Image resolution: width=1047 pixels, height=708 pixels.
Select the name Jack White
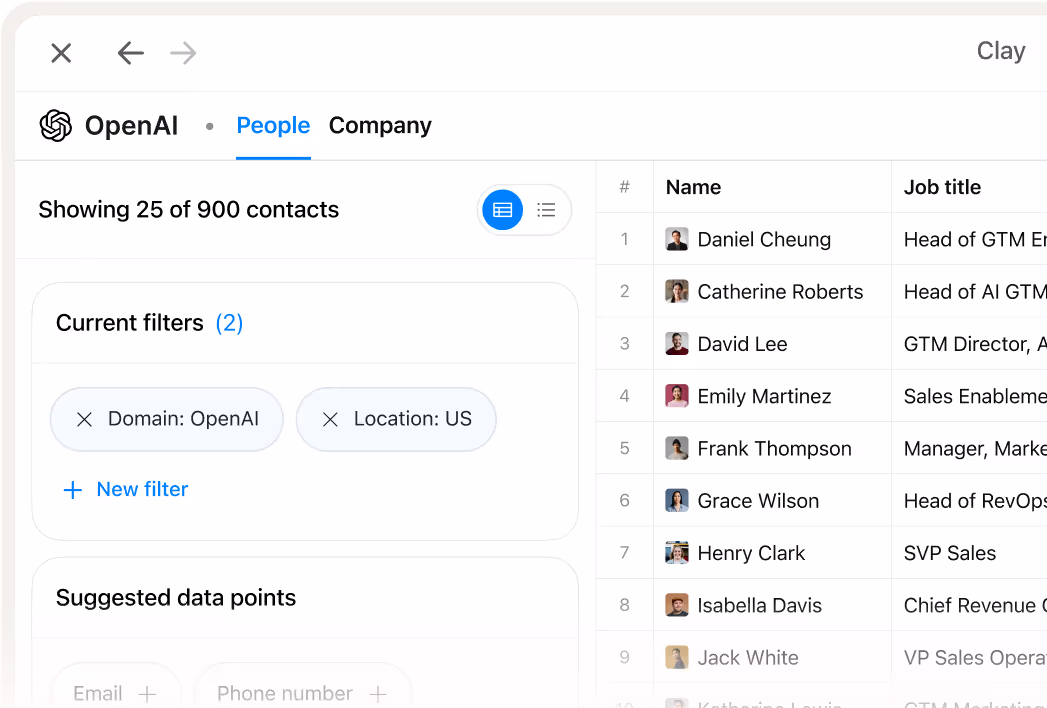748,657
